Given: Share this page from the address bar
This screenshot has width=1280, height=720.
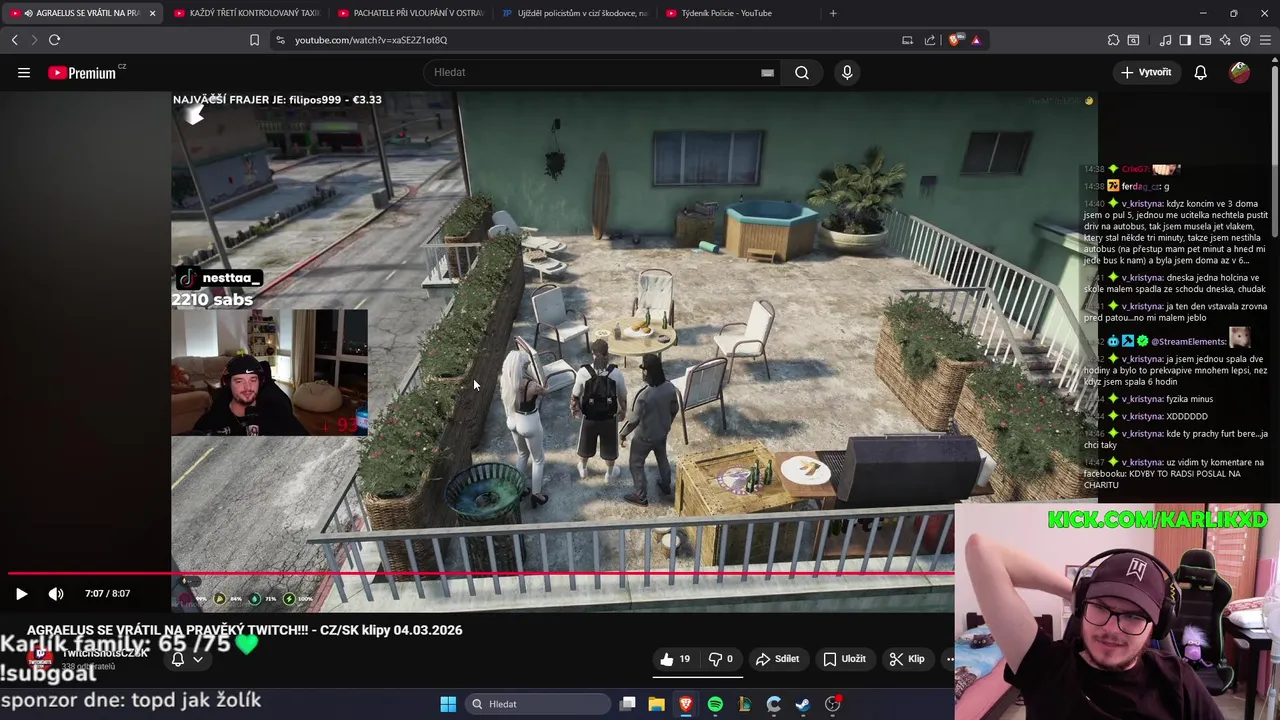Looking at the screenshot, I should coord(930,40).
